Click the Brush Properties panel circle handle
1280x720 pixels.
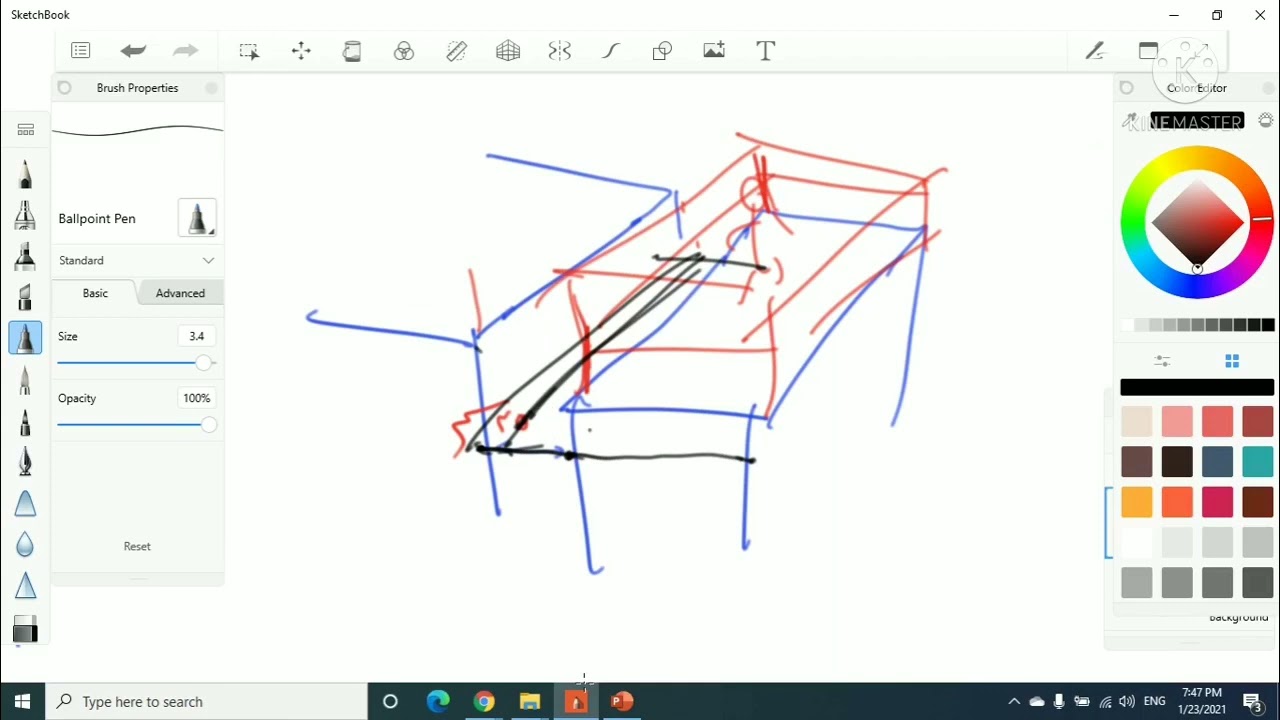(65, 88)
